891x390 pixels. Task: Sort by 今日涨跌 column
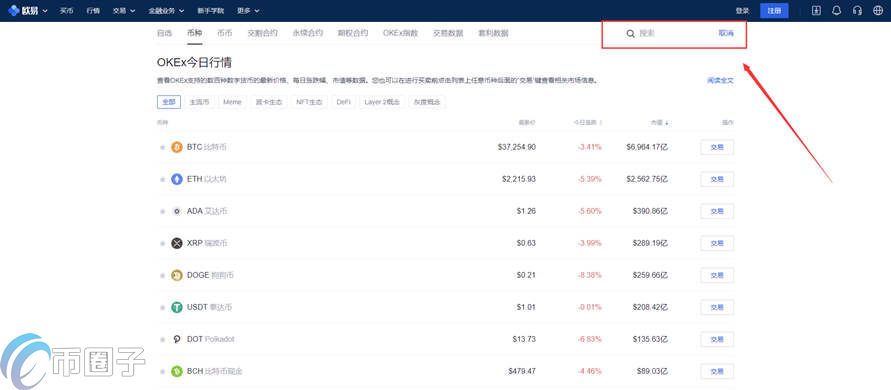(x=588, y=122)
